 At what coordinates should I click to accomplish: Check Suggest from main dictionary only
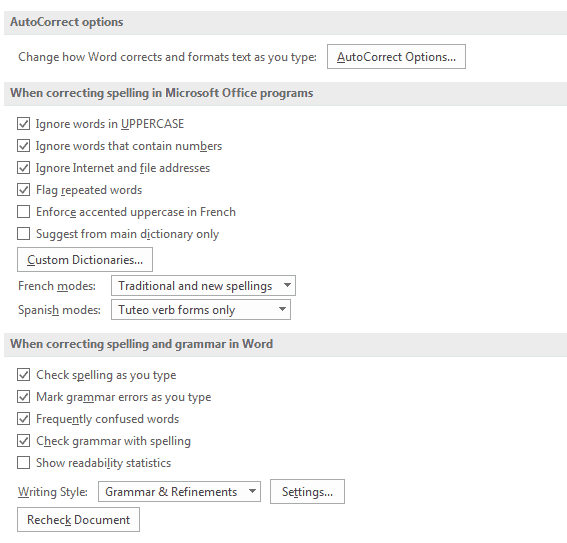24,234
